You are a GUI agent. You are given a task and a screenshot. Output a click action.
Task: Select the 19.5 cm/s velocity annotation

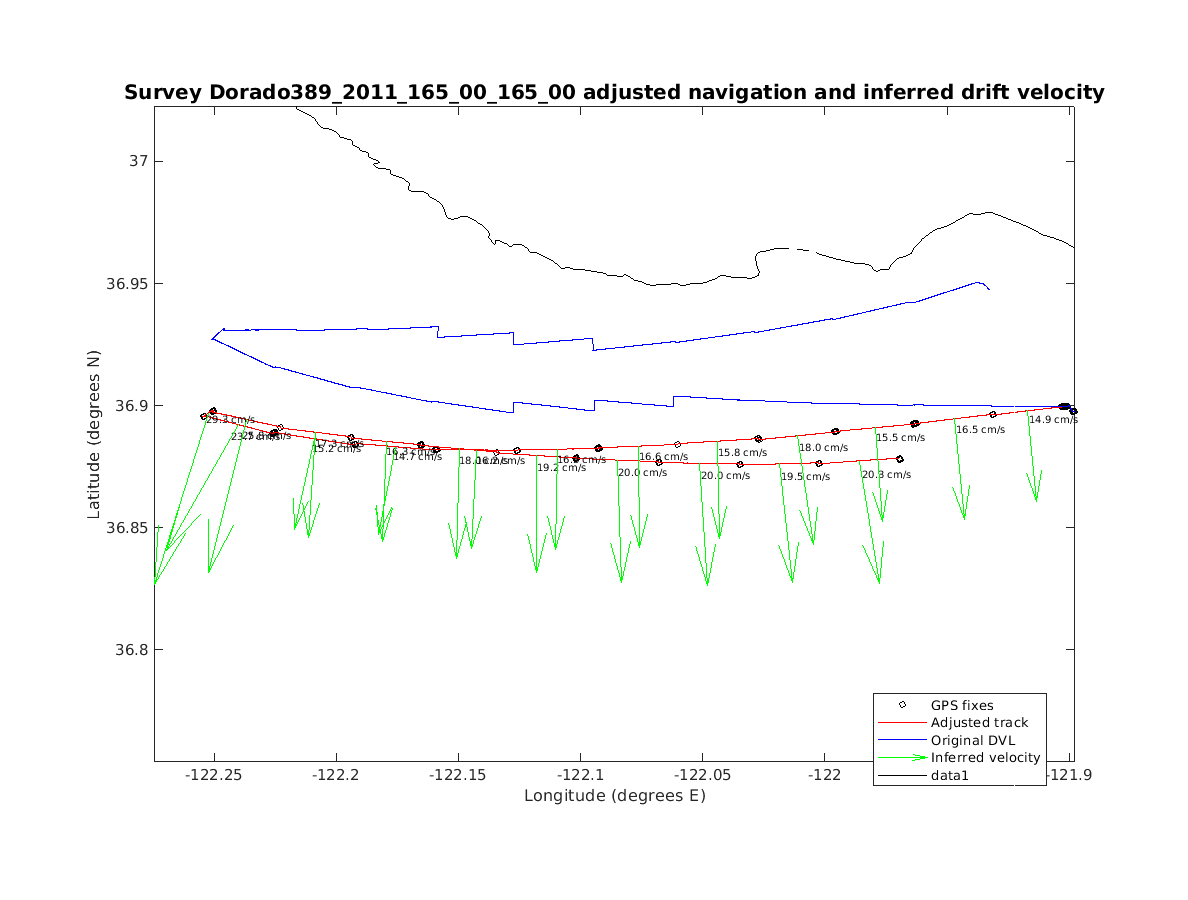805,477
